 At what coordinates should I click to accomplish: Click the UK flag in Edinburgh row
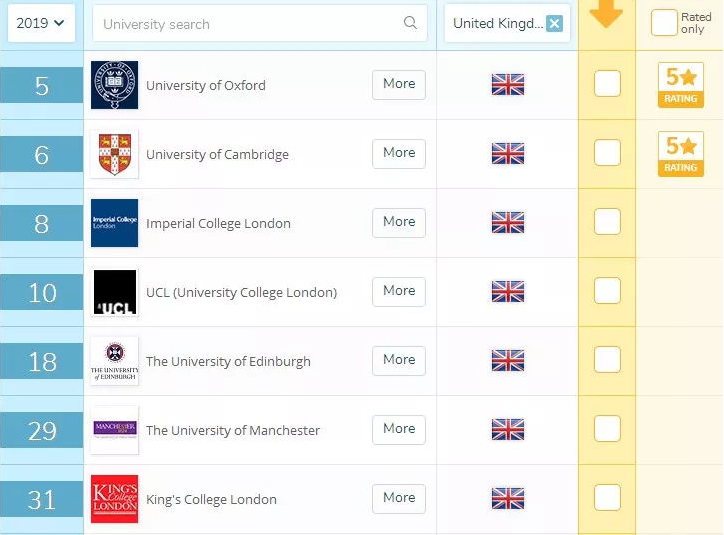click(507, 361)
